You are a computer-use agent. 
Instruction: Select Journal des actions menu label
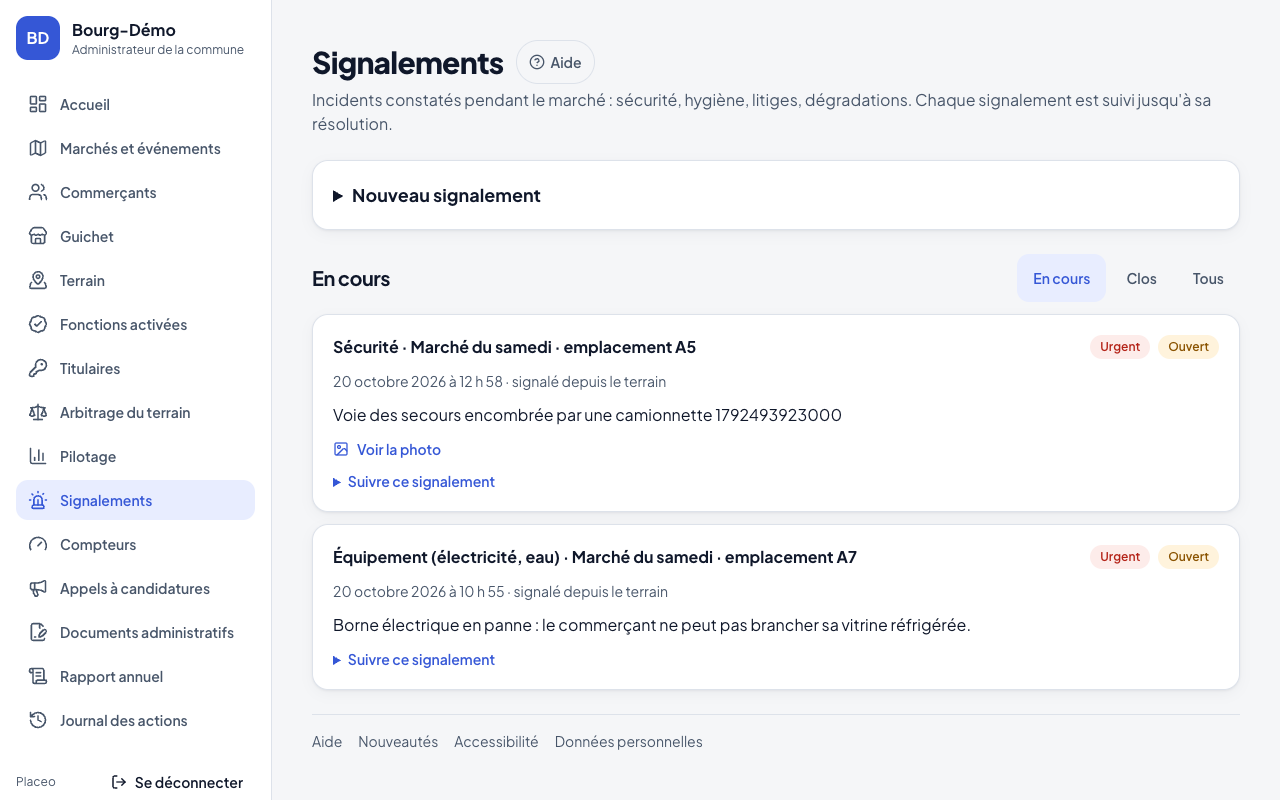[x=124, y=720]
